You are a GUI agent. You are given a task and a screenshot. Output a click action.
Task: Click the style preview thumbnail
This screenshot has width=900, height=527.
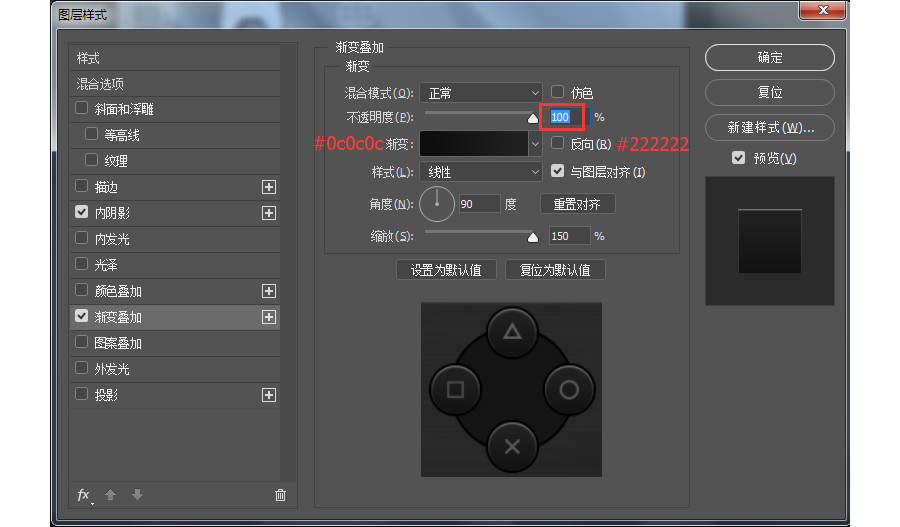point(770,241)
